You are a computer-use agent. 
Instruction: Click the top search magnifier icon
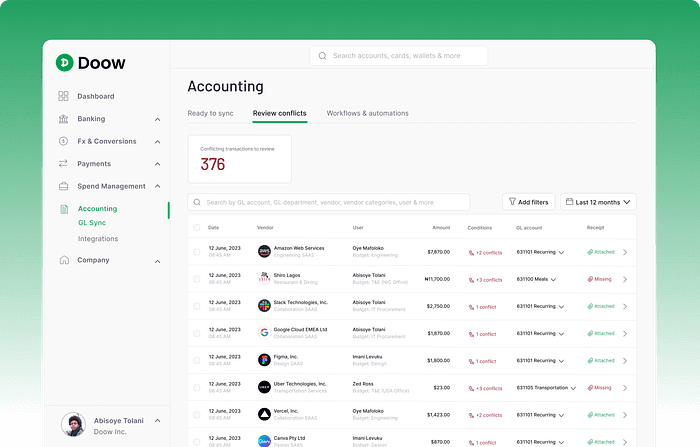[x=322, y=56]
